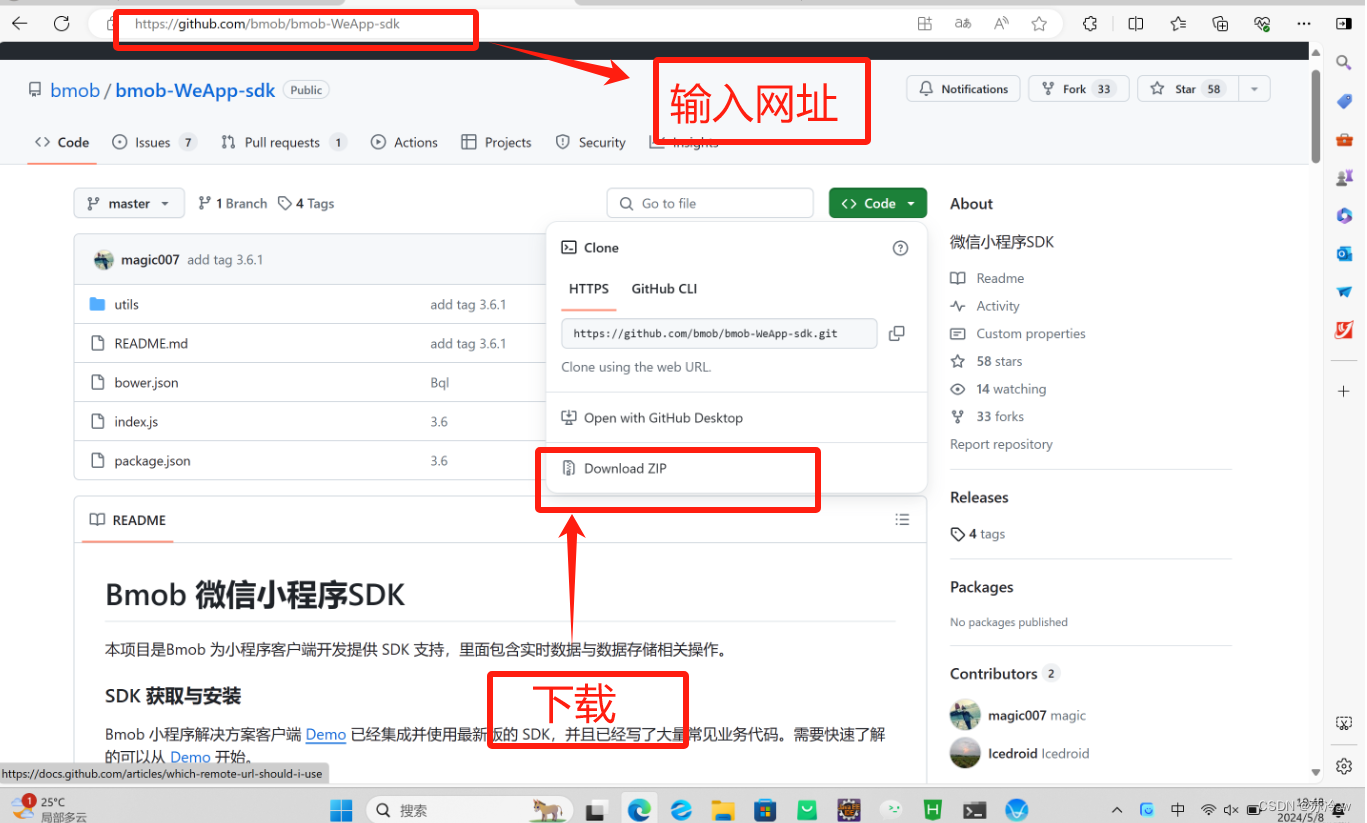The height and width of the screenshot is (823, 1367).
Task: Open the README.md file
Action: coord(151,343)
